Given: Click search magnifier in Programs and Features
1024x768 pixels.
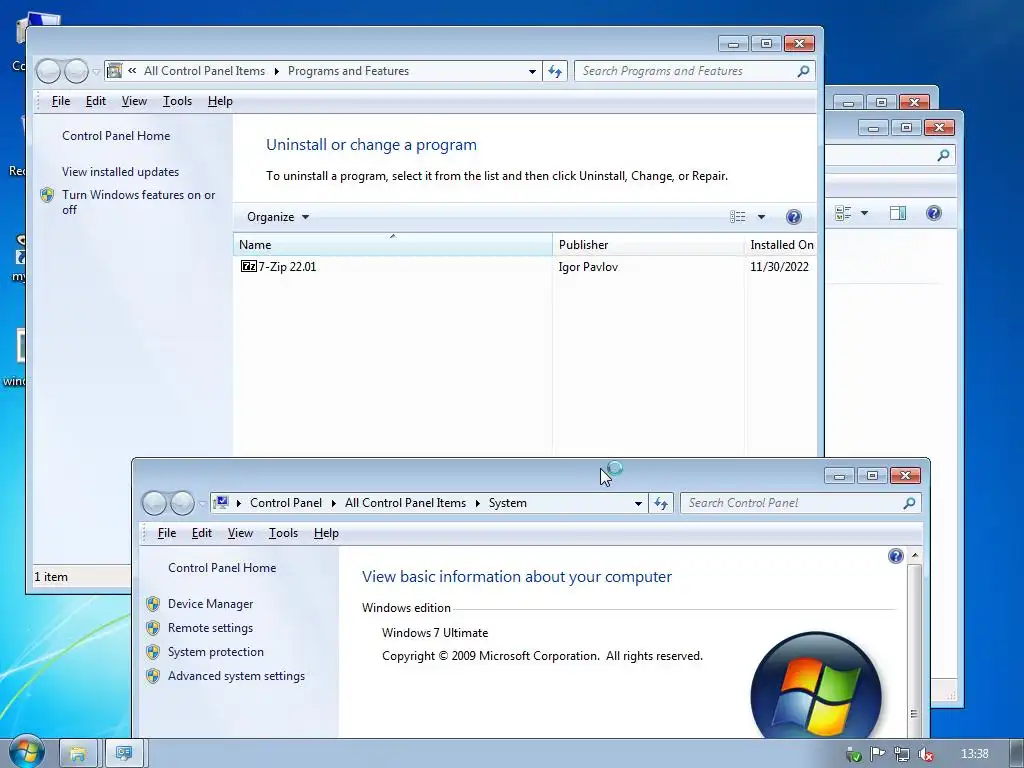Looking at the screenshot, I should [803, 71].
